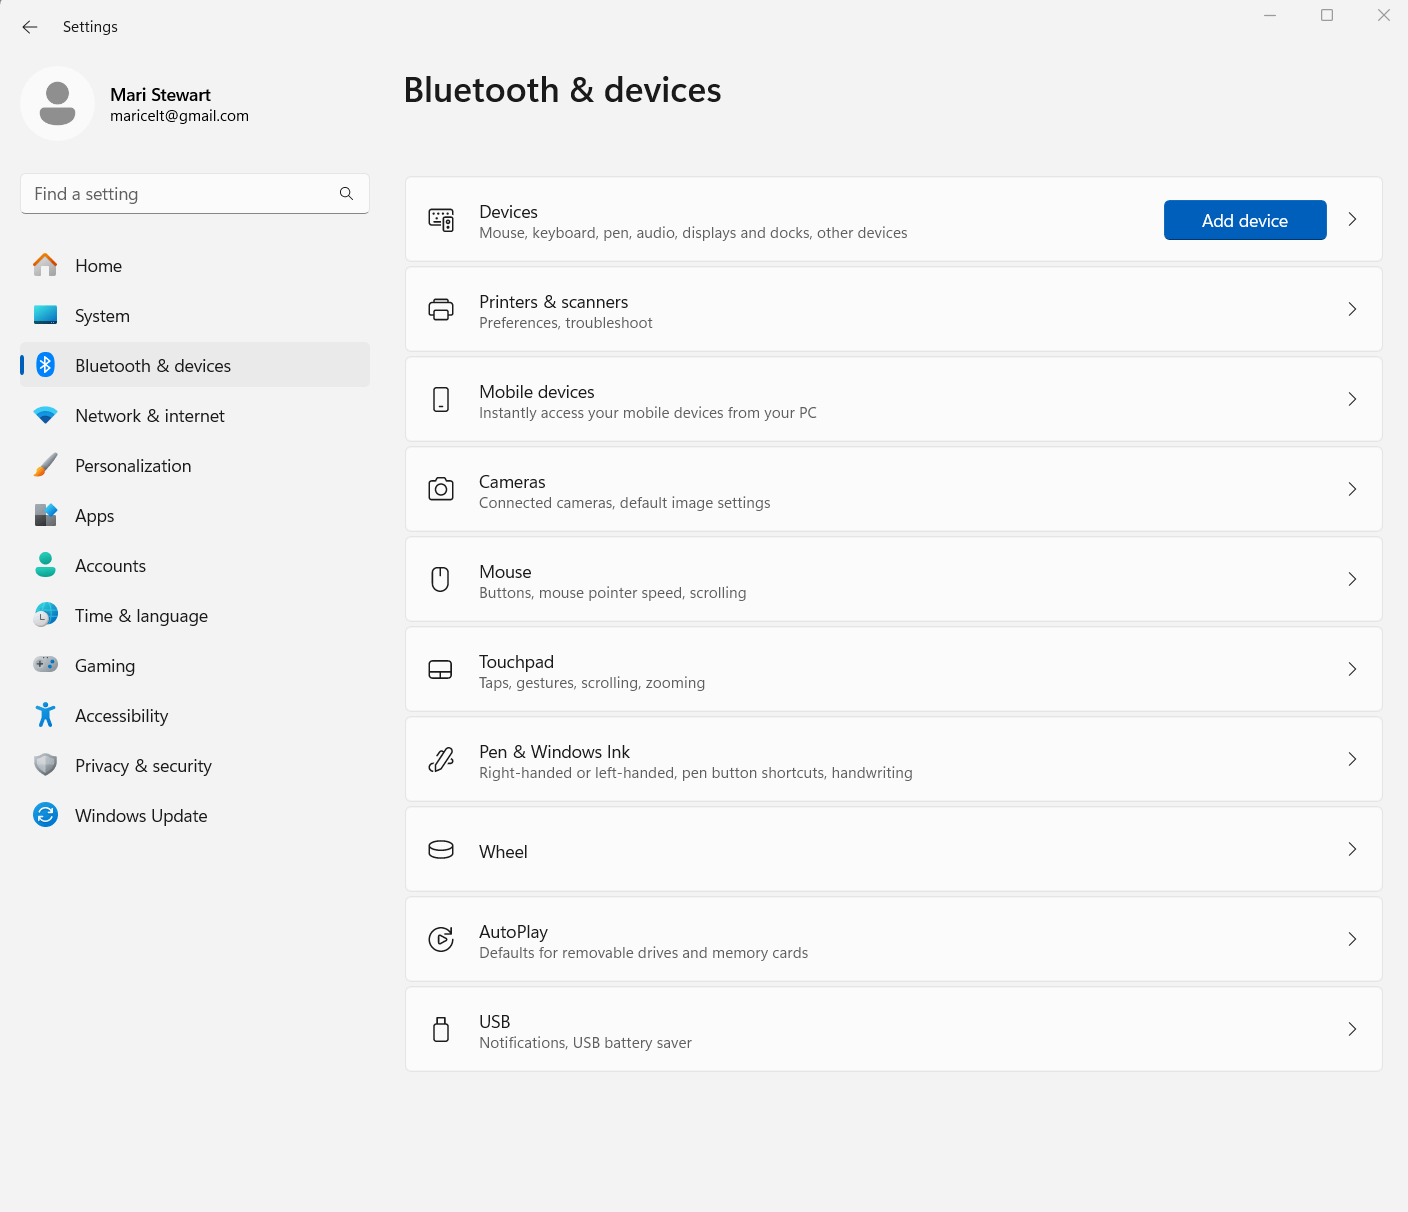Open Cameras chevron arrow
Screen dimensions: 1408x1212
[x=1352, y=489]
